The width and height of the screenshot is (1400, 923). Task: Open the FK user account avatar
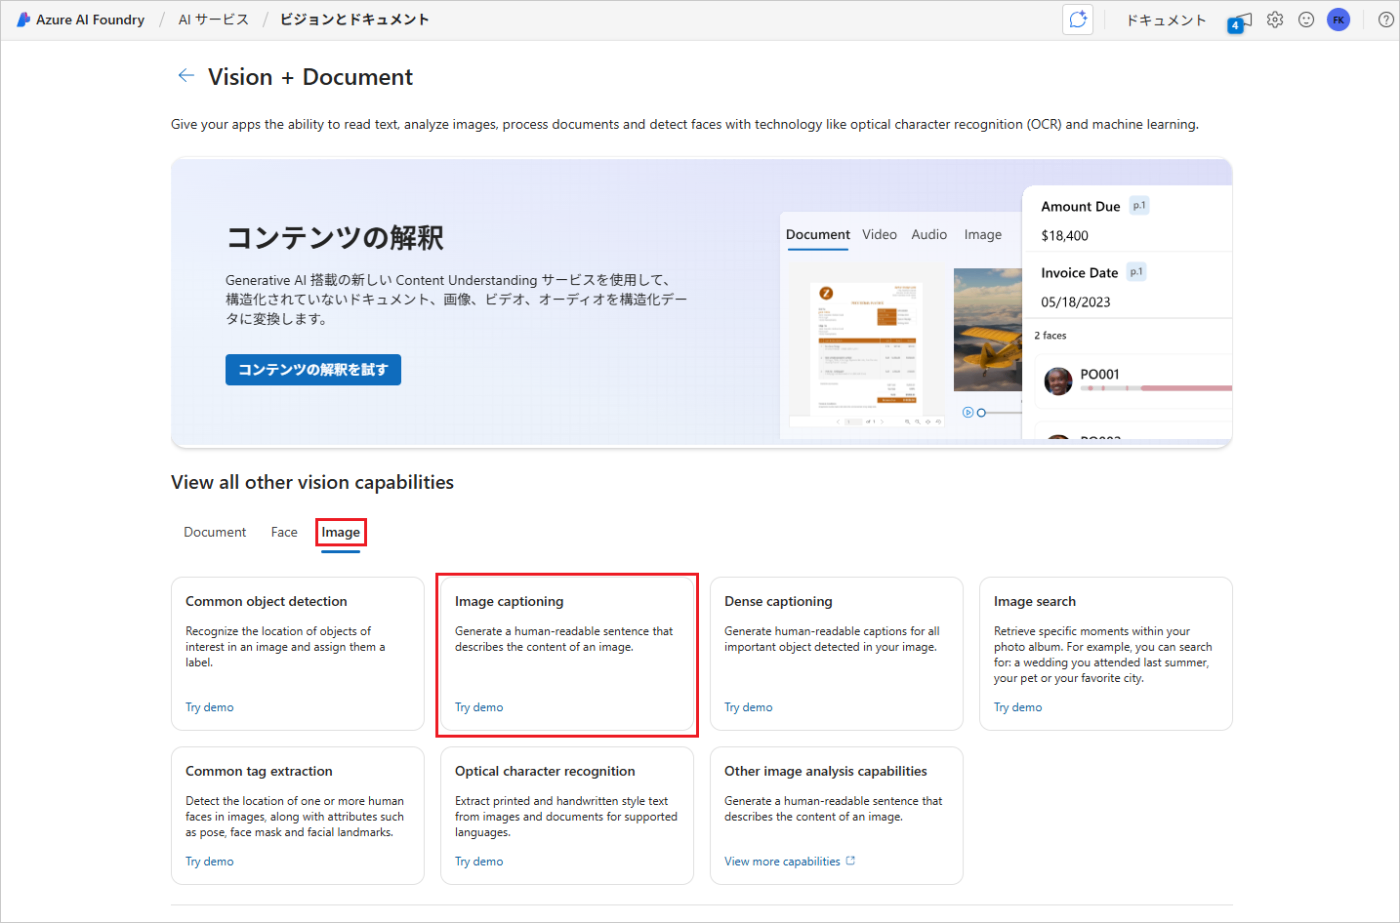tap(1338, 19)
